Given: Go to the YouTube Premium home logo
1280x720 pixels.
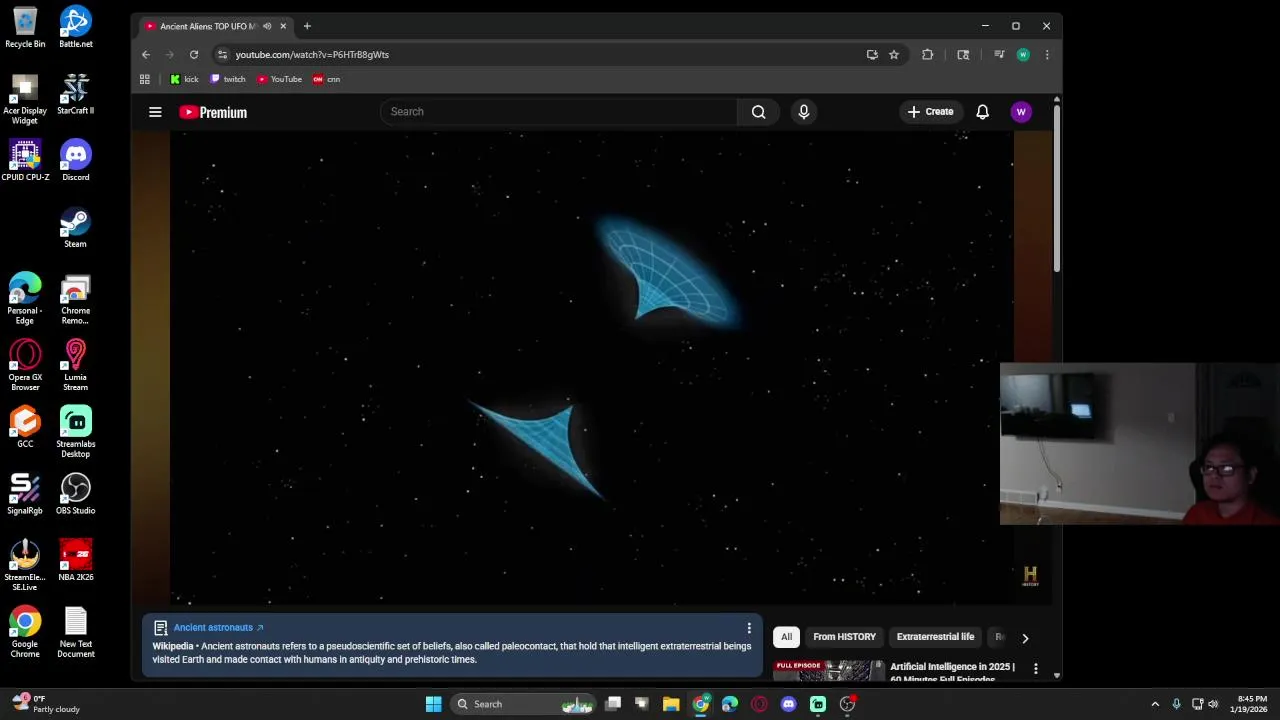Looking at the screenshot, I should coord(213,112).
